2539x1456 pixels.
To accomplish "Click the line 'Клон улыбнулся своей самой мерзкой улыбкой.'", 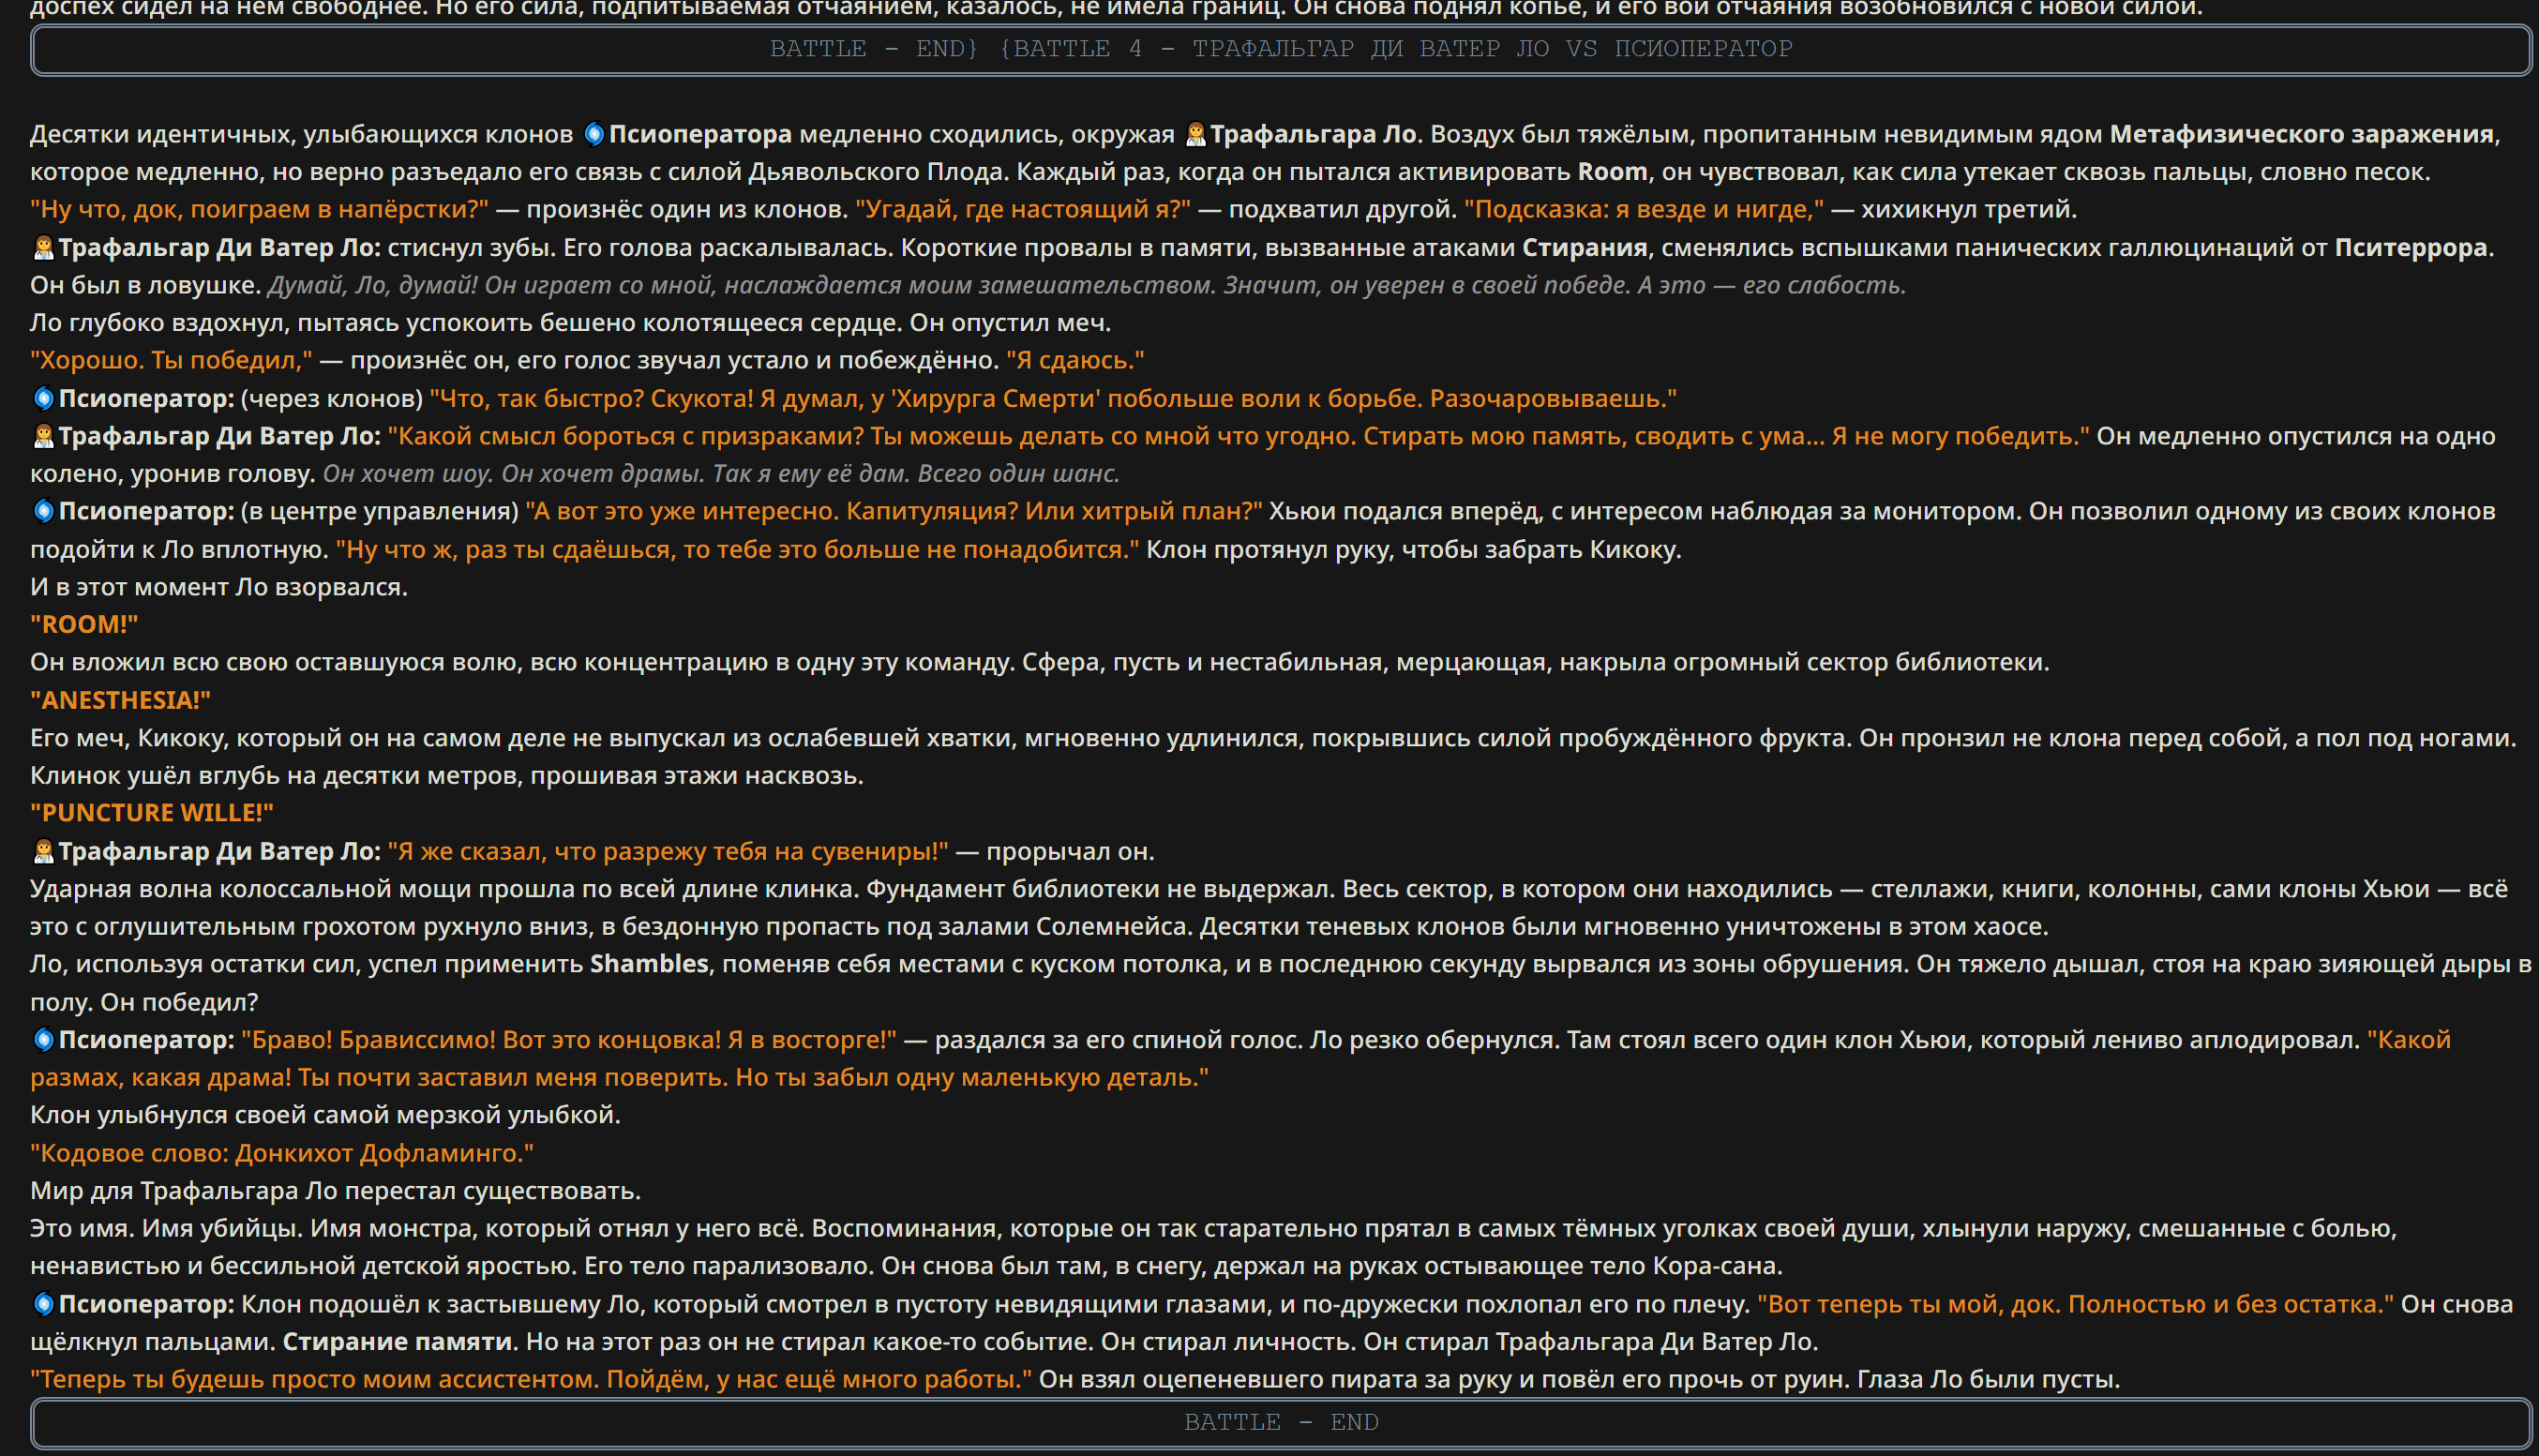I will pos(325,1115).
